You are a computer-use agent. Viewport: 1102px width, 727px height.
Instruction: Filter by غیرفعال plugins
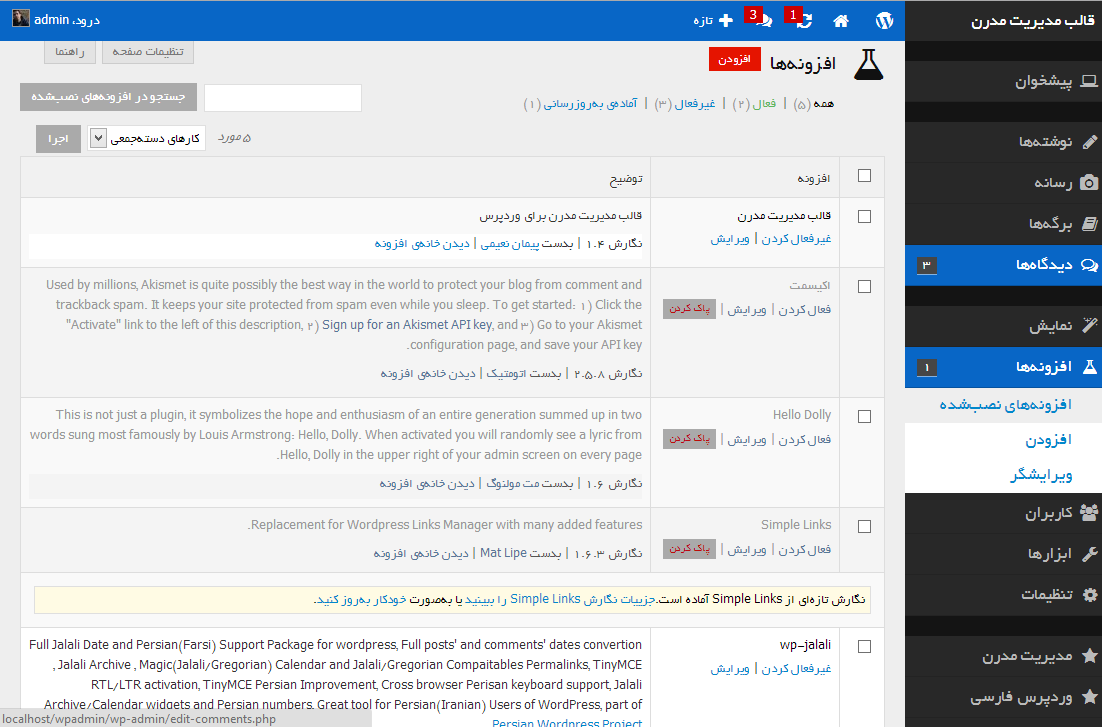[694, 104]
